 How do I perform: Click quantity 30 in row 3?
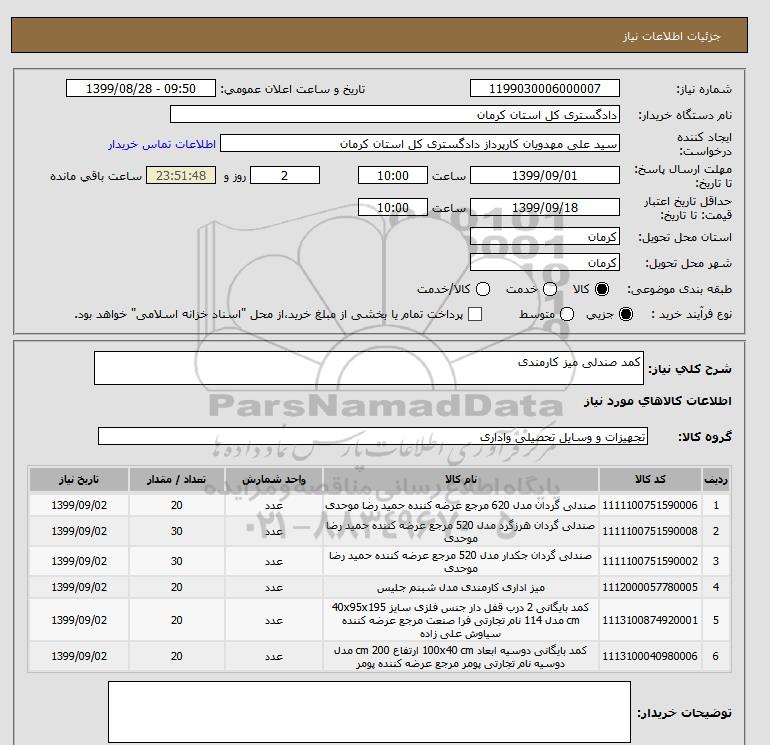coord(177,561)
